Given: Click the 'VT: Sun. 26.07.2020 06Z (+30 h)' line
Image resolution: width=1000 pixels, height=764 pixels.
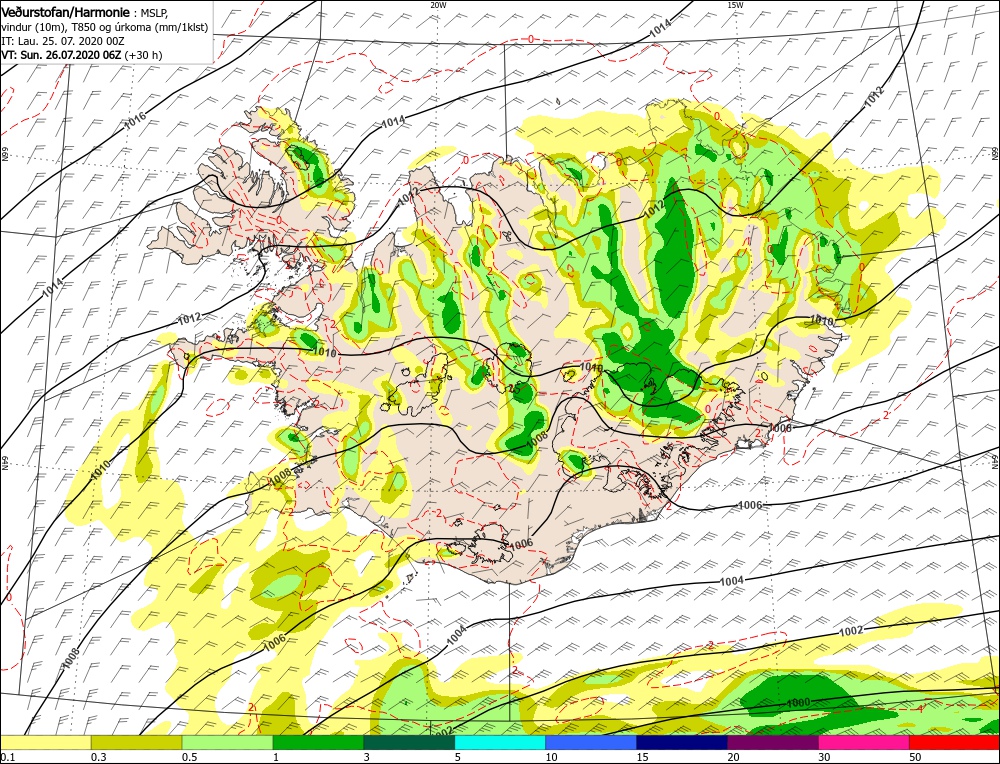Looking at the screenshot, I should 82,55.
